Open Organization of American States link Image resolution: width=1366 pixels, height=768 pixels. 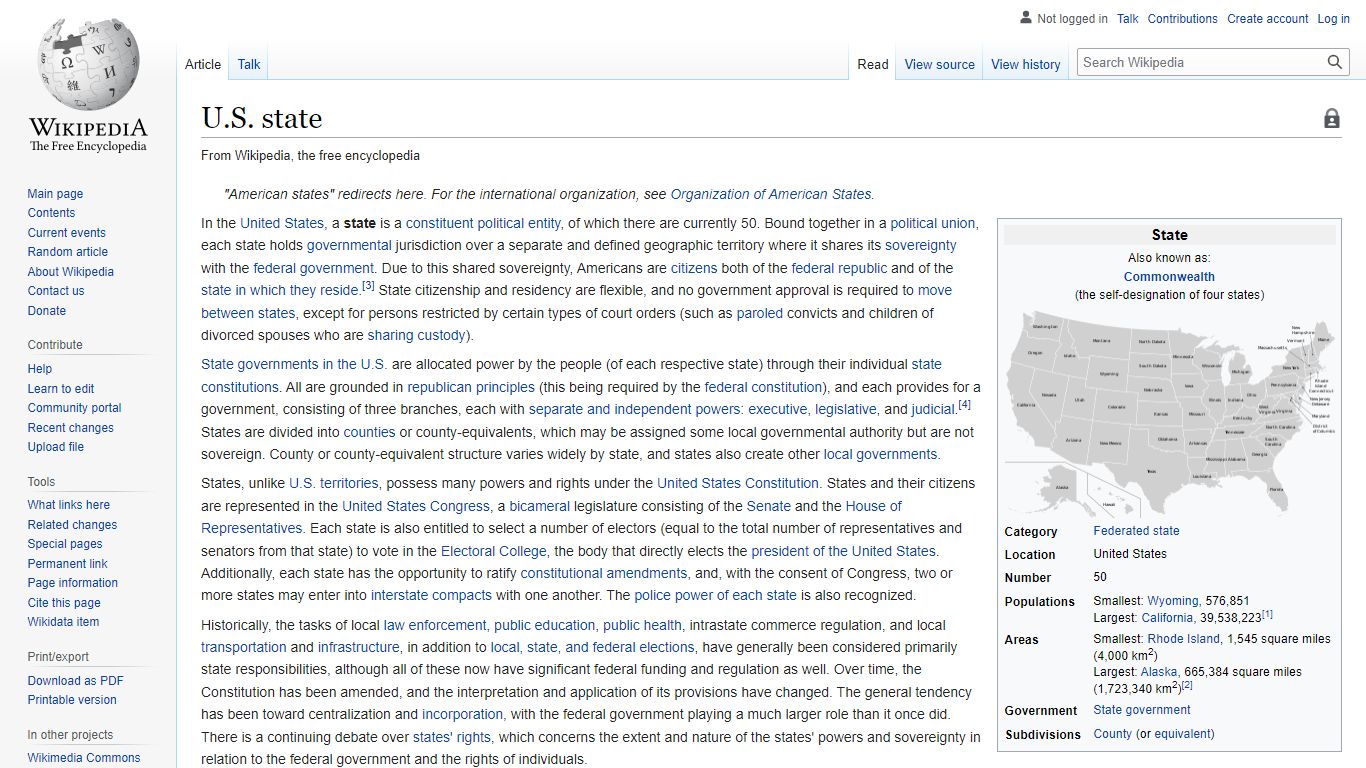[771, 194]
